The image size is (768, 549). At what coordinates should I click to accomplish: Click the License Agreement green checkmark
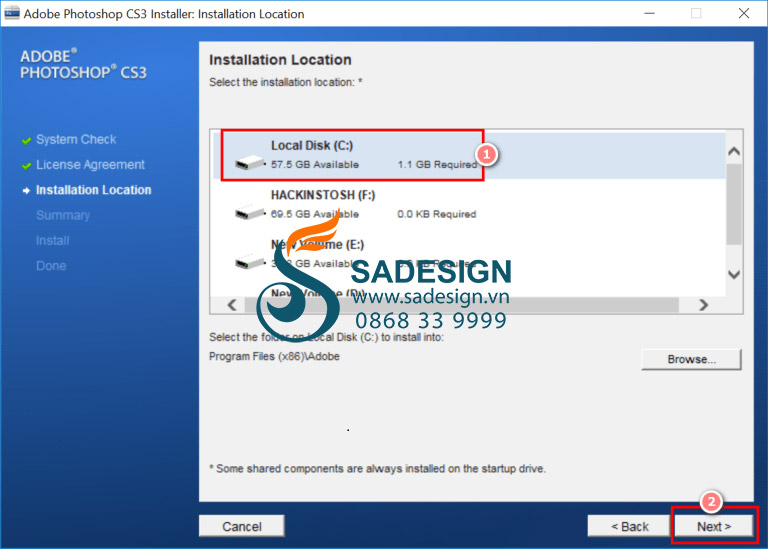pos(26,166)
